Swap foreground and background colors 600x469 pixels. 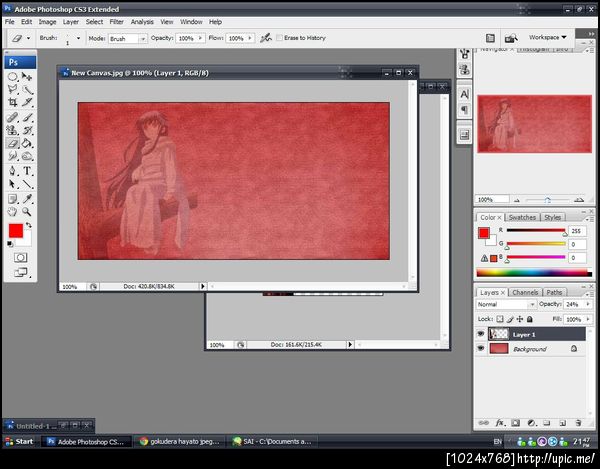click(x=29, y=225)
